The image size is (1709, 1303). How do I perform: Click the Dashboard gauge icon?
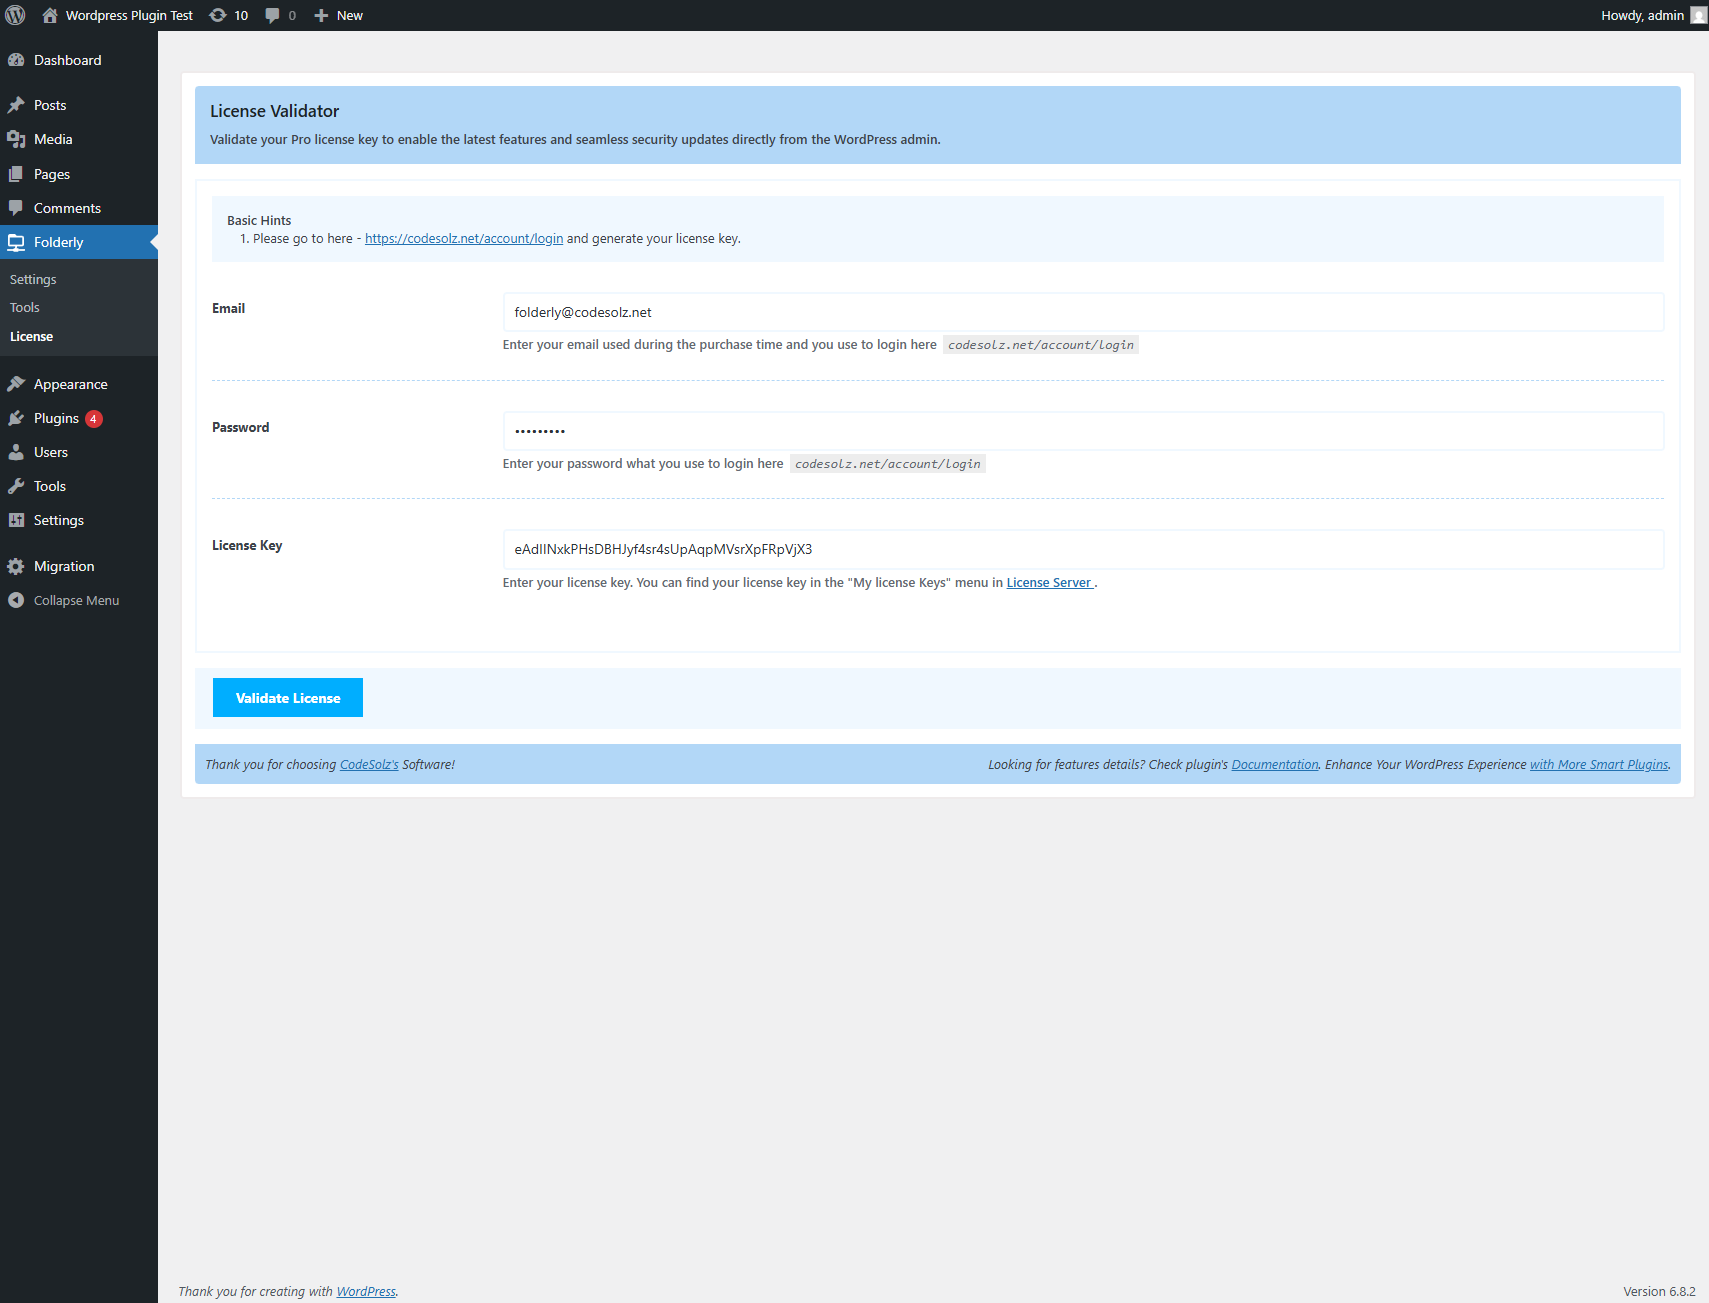click(x=16, y=60)
